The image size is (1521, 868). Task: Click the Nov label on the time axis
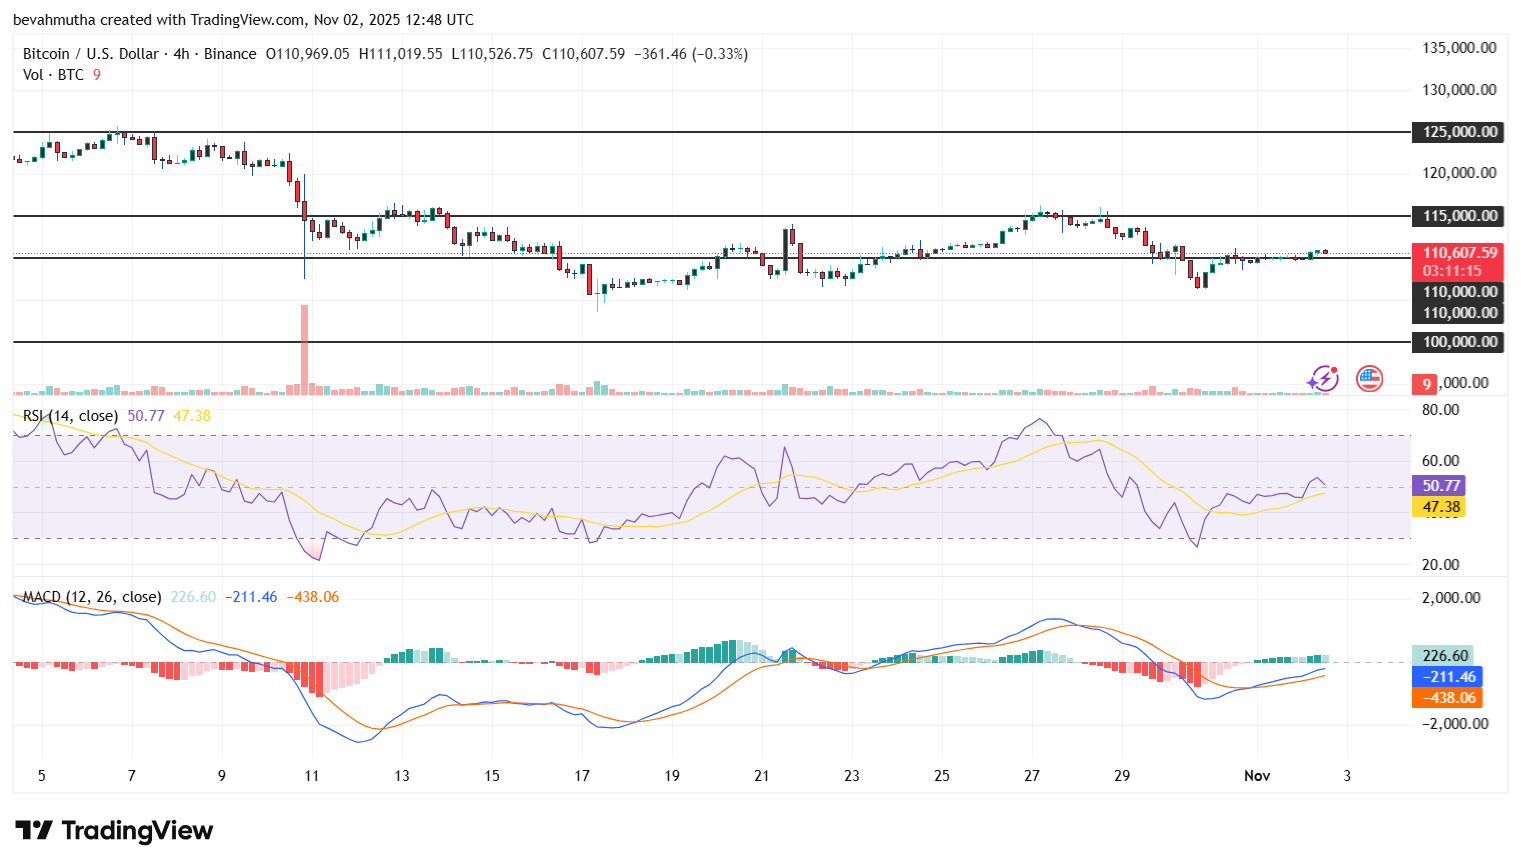(x=1257, y=775)
